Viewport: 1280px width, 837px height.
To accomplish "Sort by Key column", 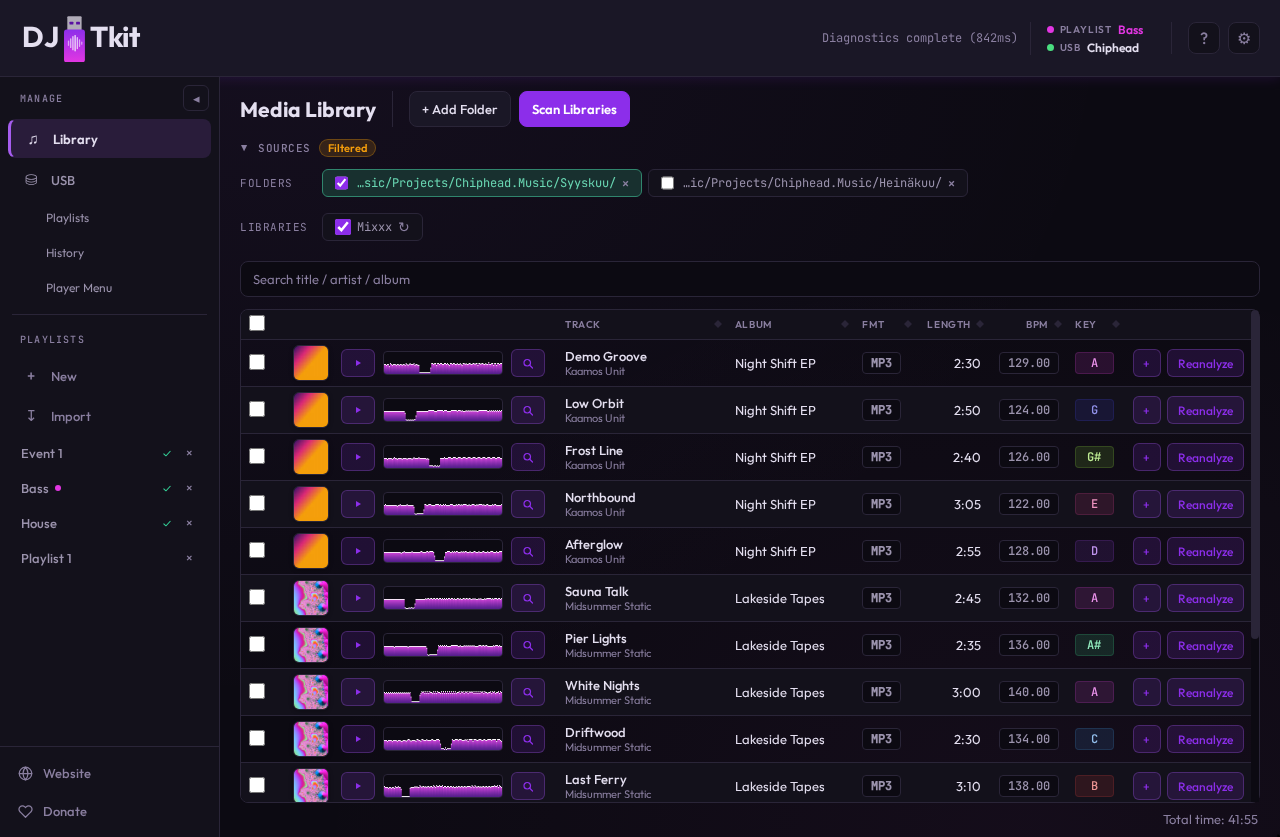I will coord(1097,324).
